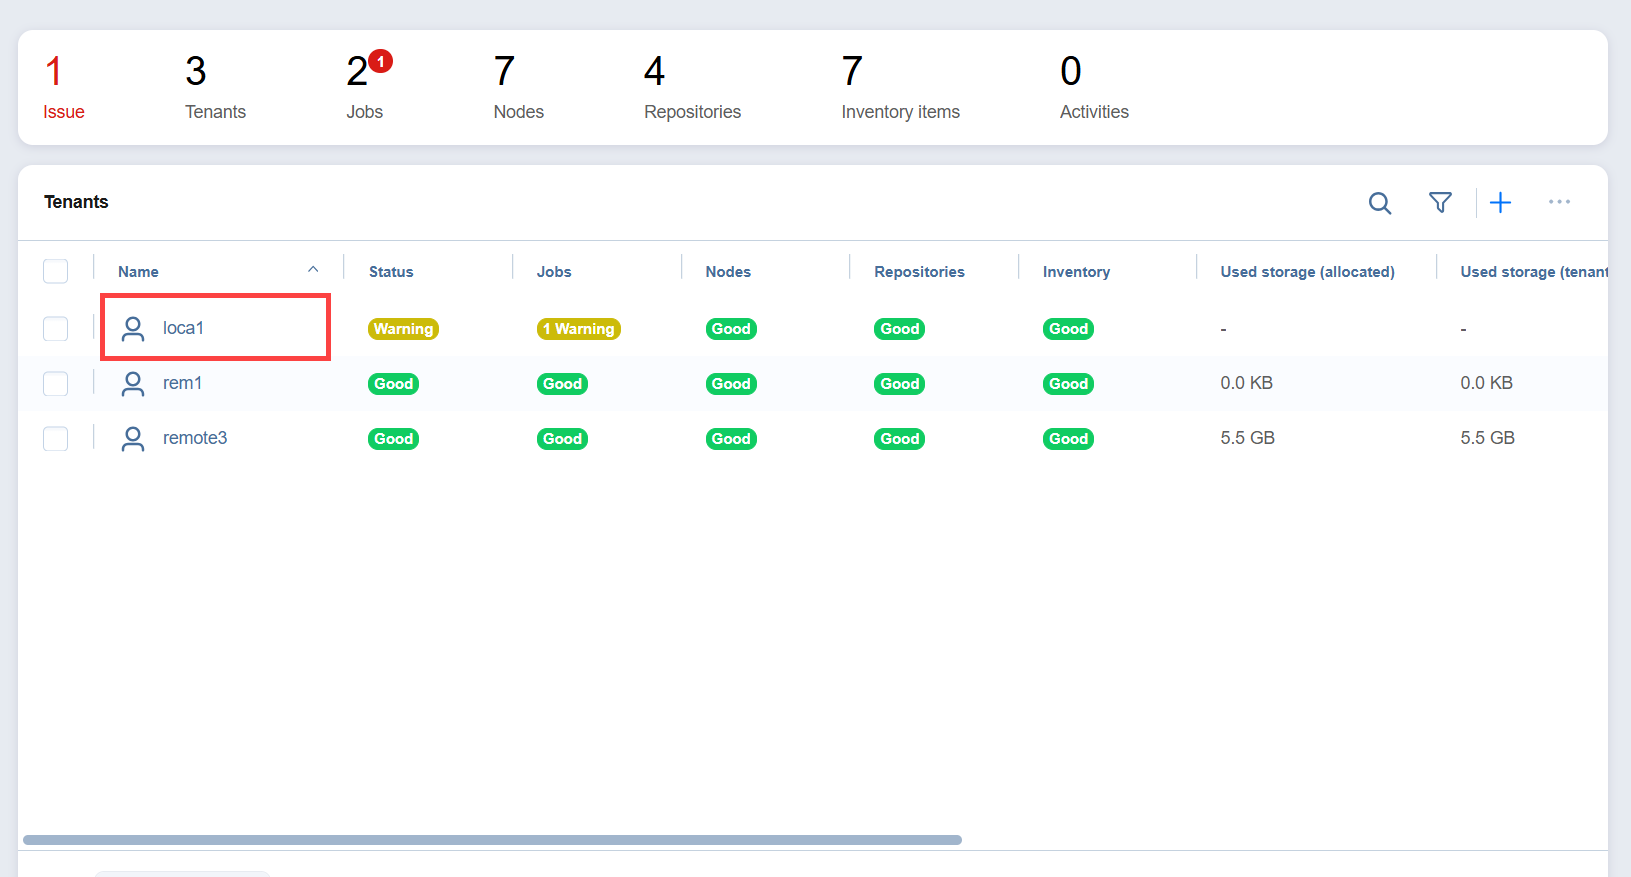Click the filter funnel icon
Screen dimensions: 1631x877
click(x=1440, y=203)
